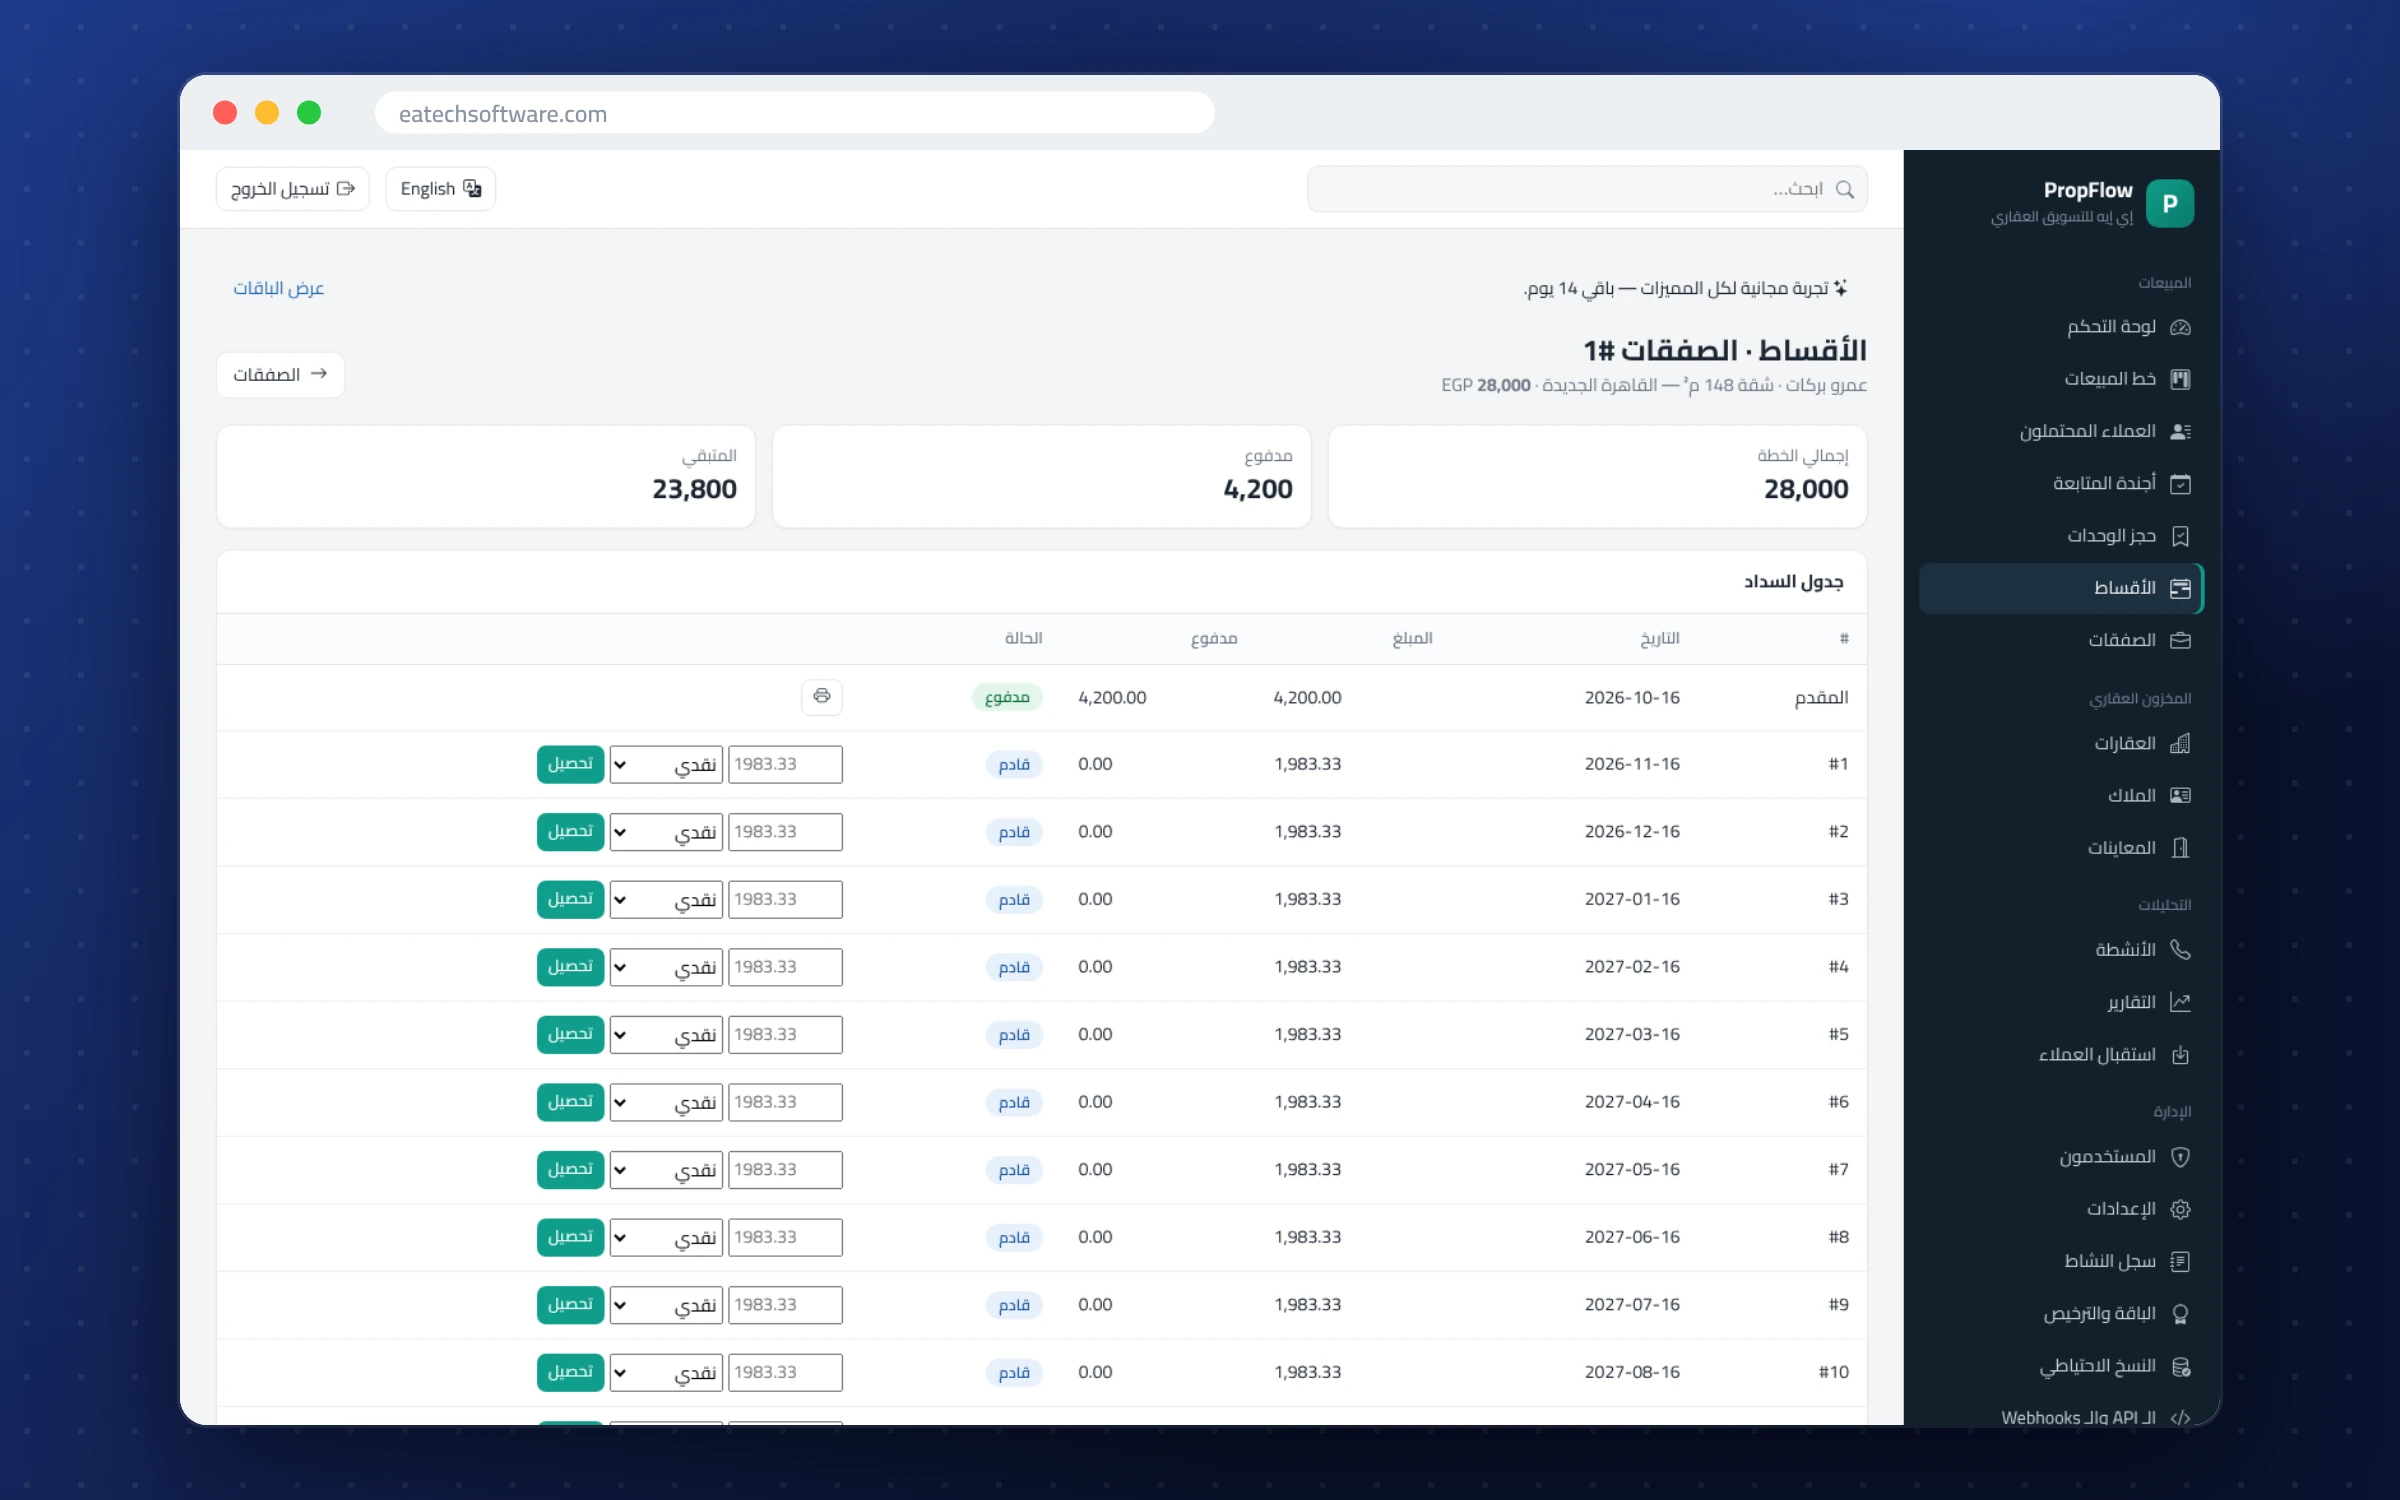2400x1500 pixels.
Task: Click the مدفوع paid status badge
Action: coord(1007,697)
